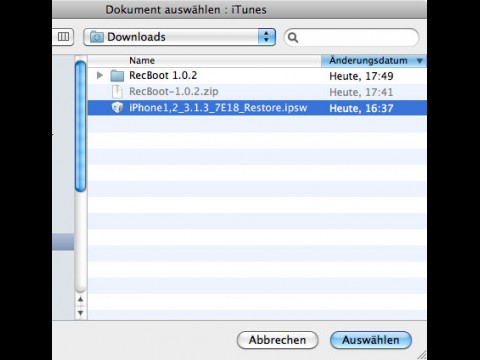Click the RecBoot-1.0.2.zip file icon
The height and width of the screenshot is (360, 480).
click(117, 92)
